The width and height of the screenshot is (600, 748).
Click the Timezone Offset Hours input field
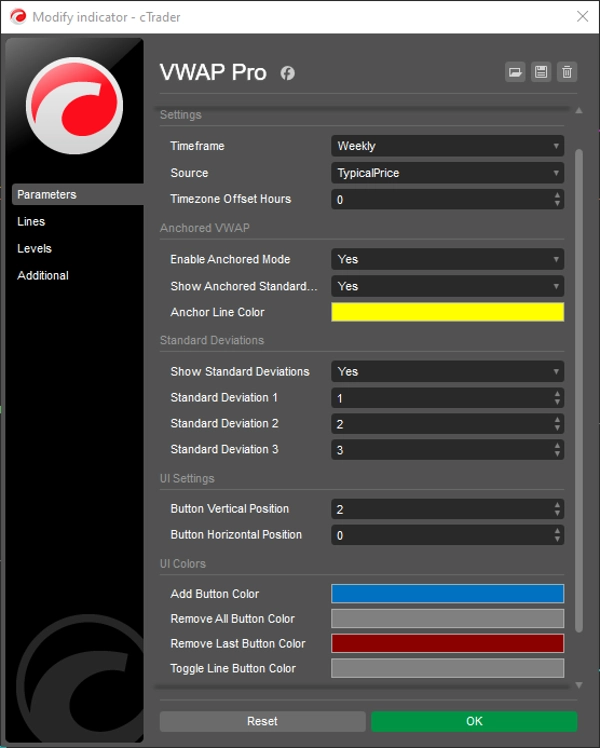[440, 199]
